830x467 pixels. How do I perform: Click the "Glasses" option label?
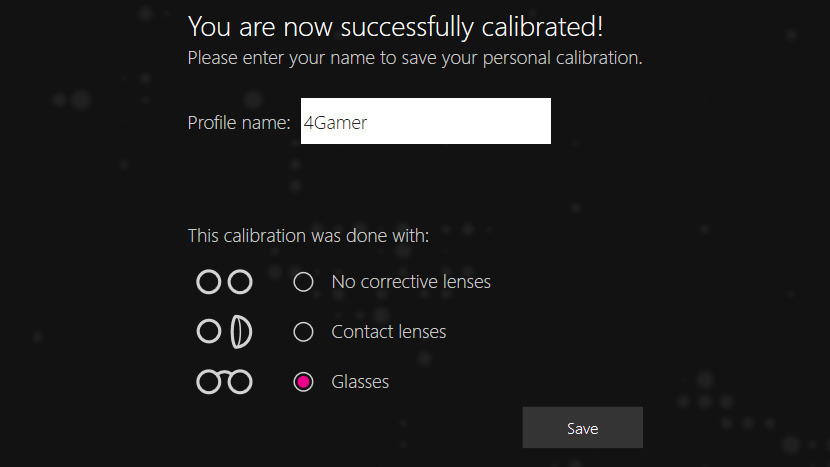360,381
